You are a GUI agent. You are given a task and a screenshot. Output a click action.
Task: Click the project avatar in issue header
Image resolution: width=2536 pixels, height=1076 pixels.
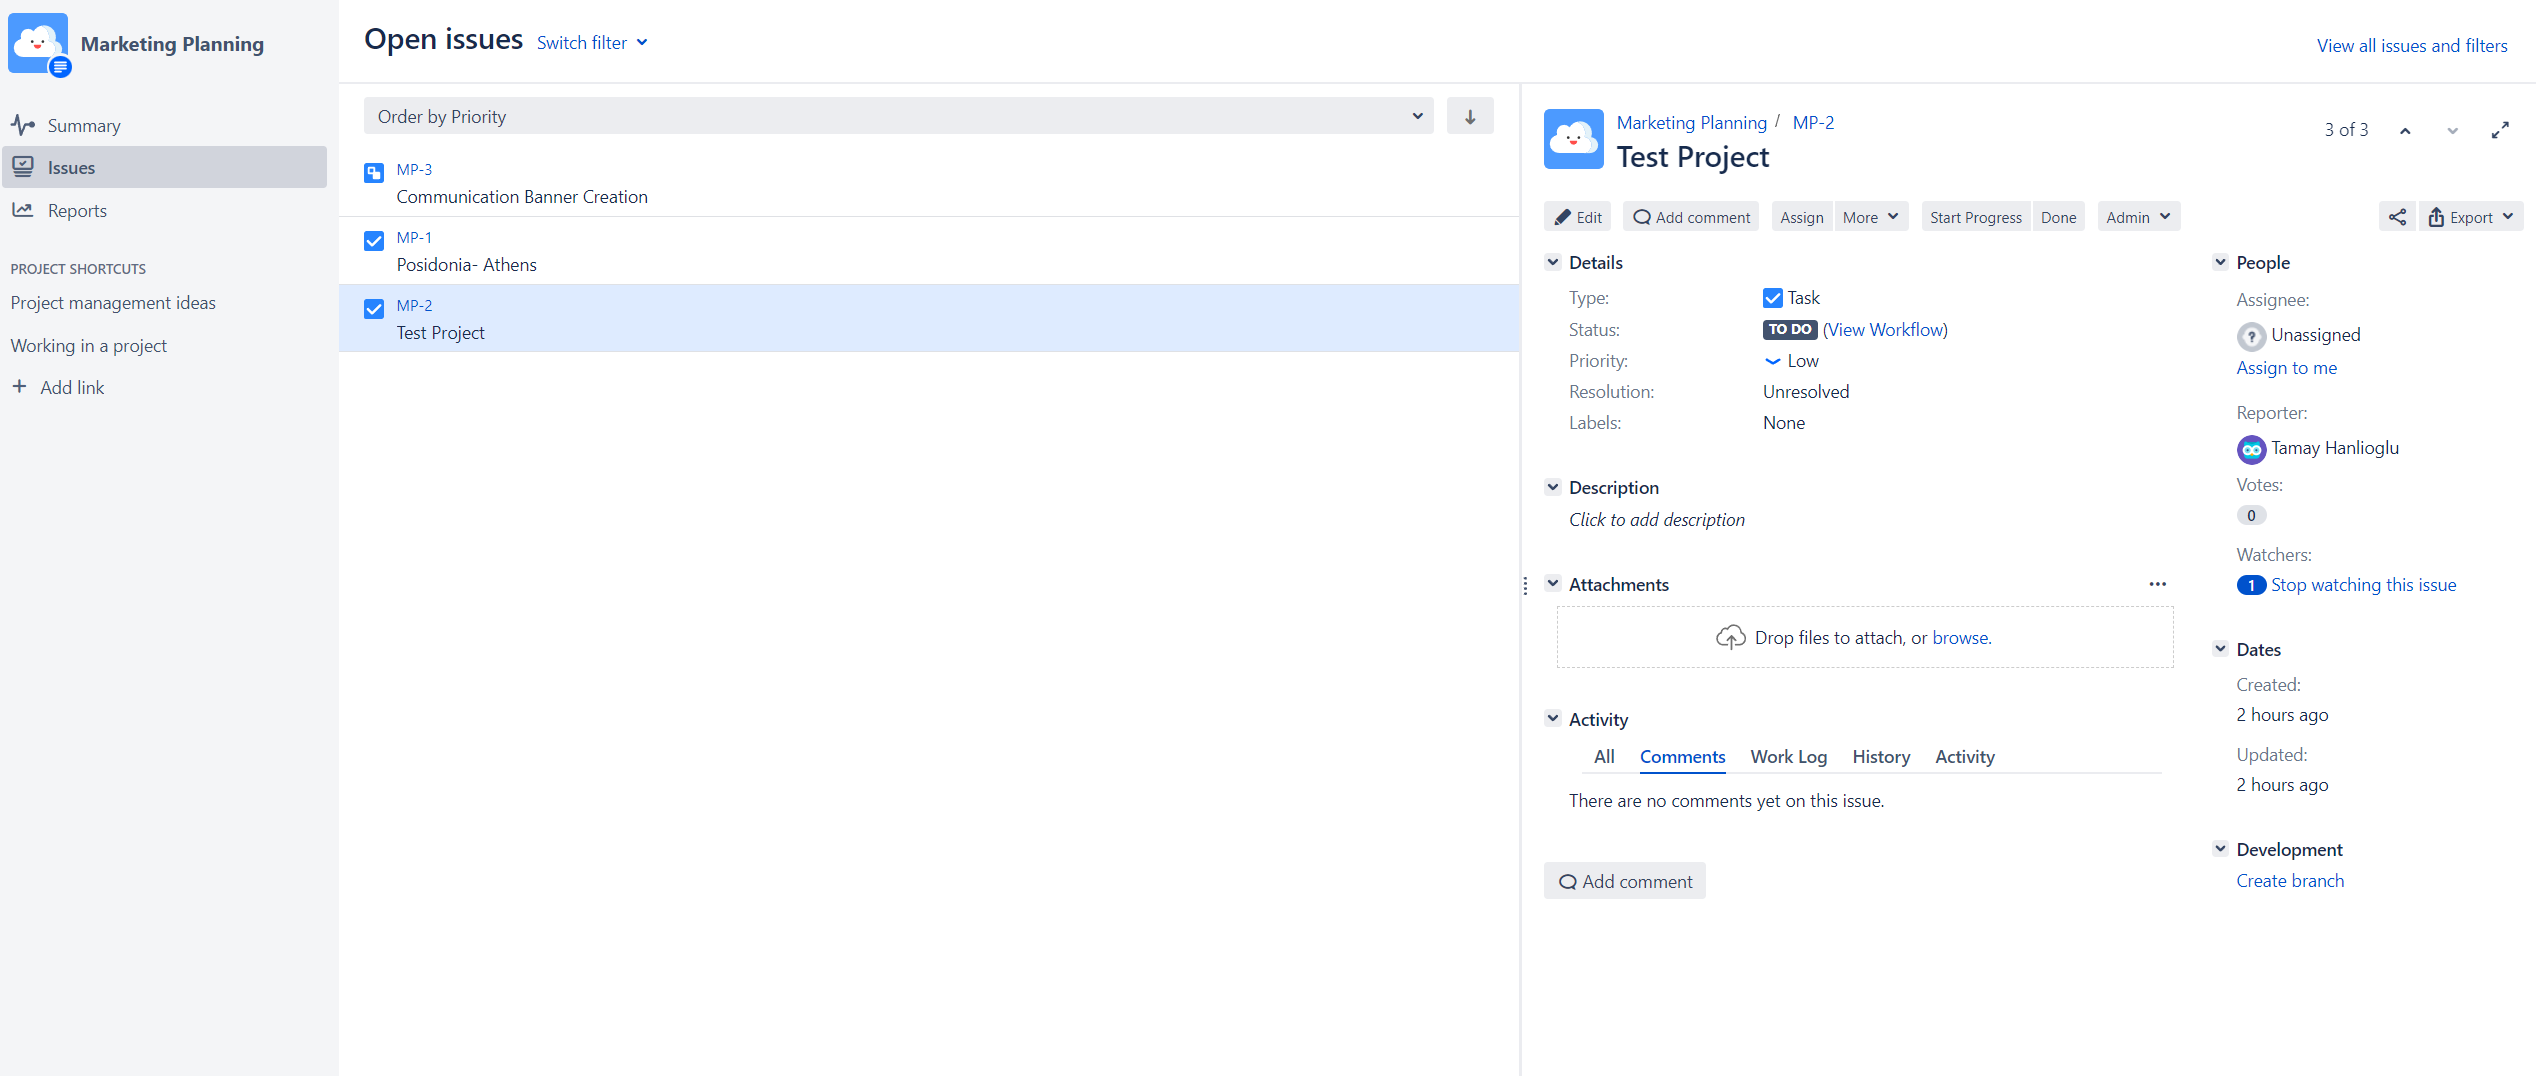click(1574, 139)
